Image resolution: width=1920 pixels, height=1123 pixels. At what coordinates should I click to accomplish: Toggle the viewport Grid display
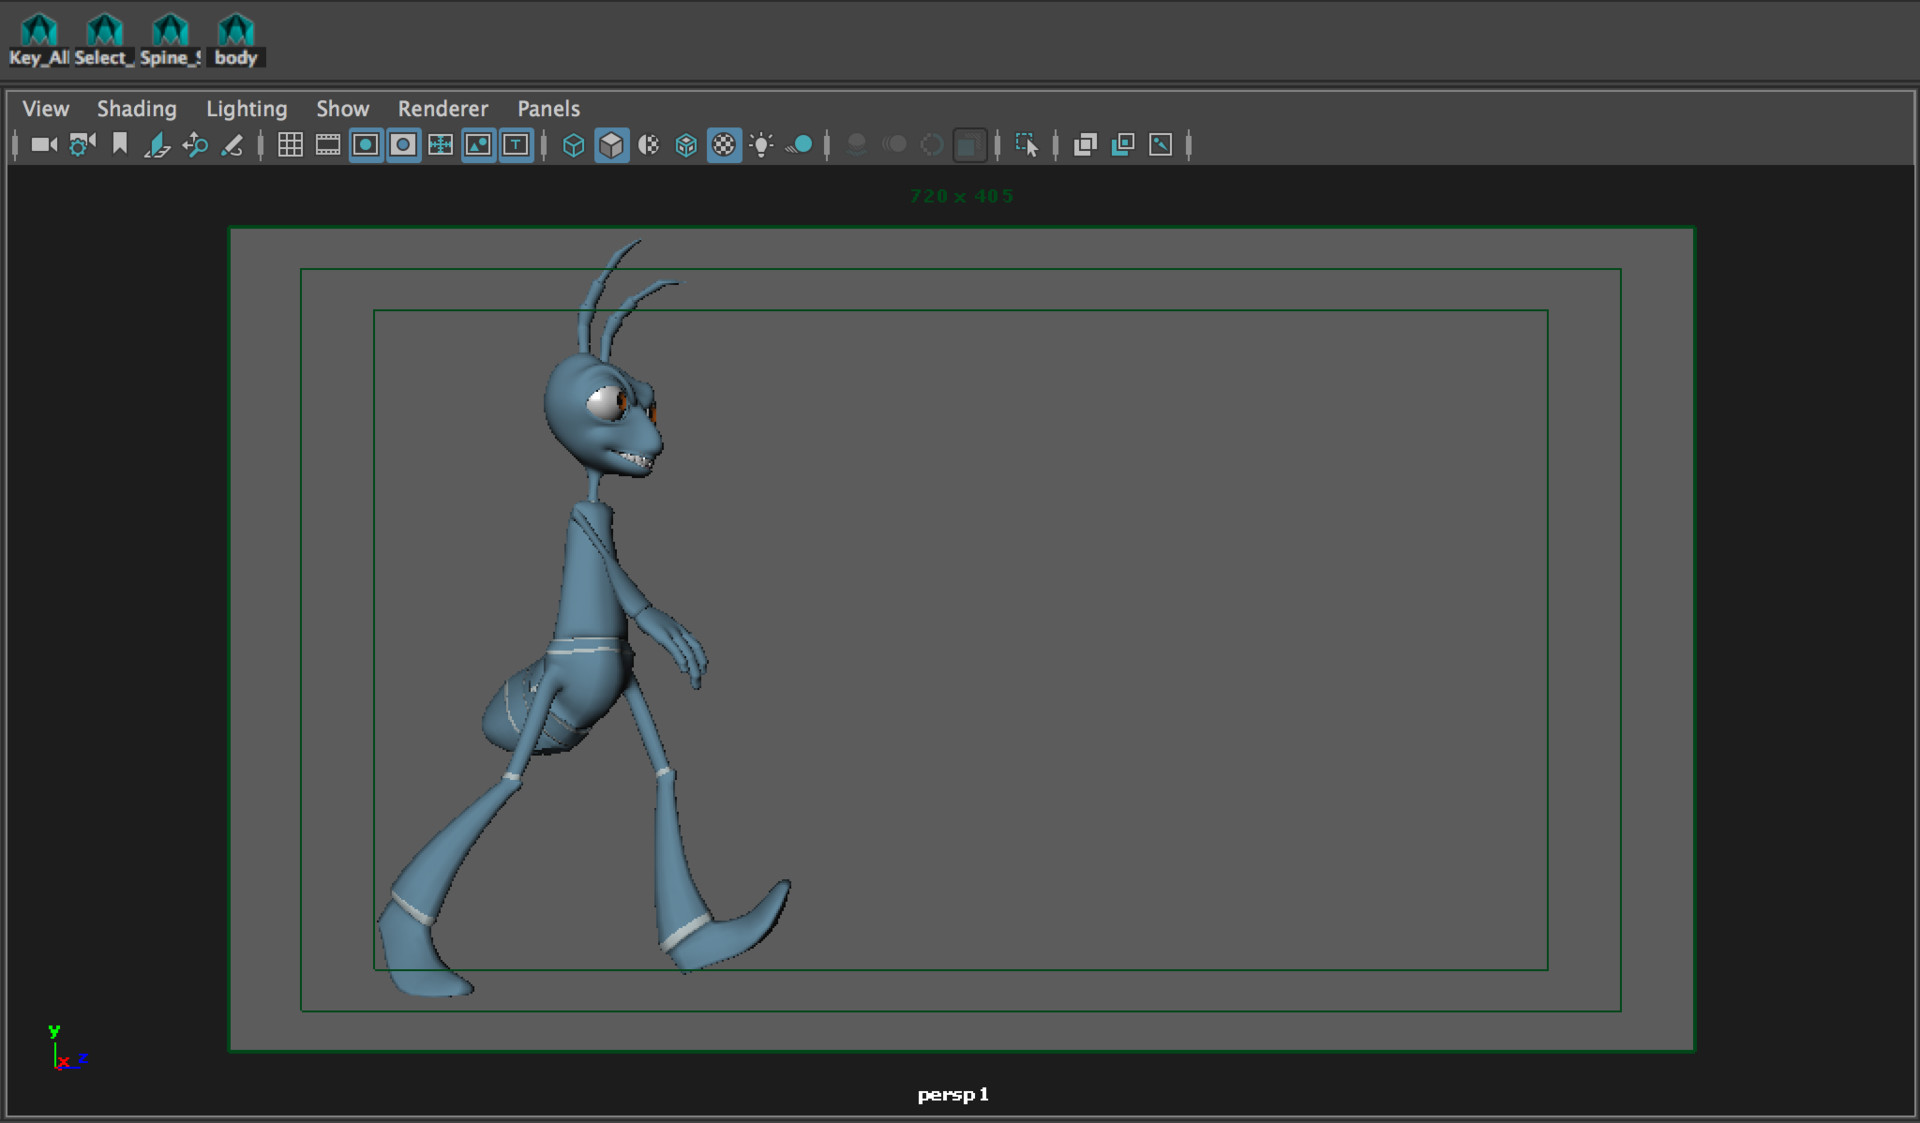pyautogui.click(x=290, y=145)
